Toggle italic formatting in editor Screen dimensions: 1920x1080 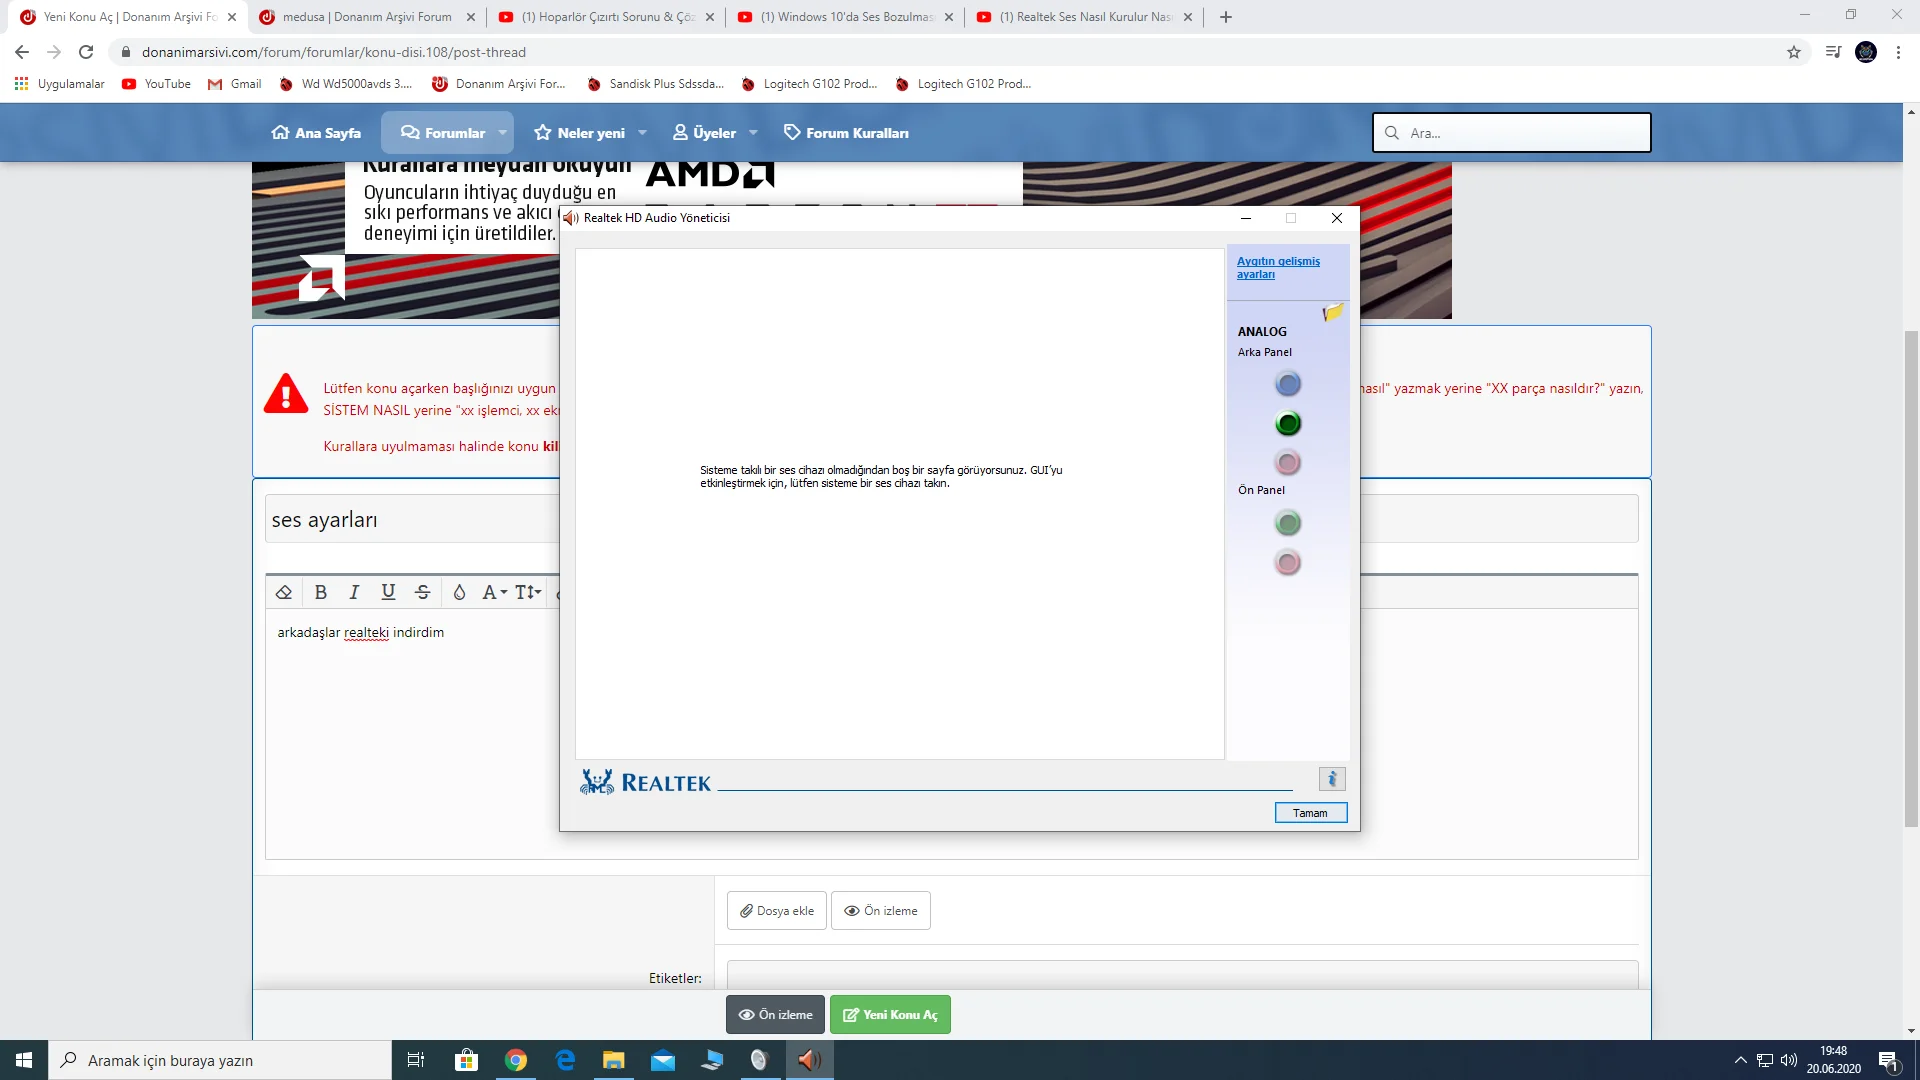tap(354, 592)
